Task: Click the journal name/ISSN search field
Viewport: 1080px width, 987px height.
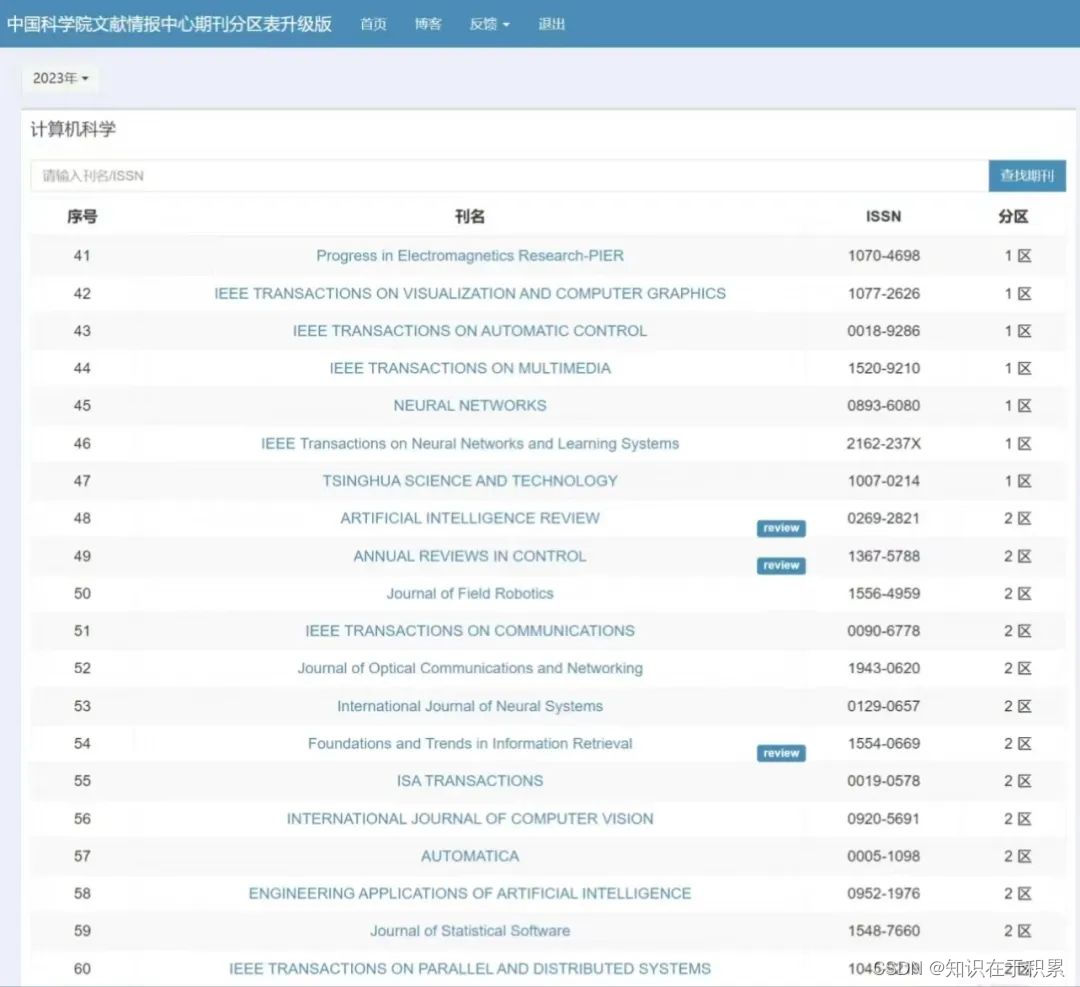Action: click(509, 176)
